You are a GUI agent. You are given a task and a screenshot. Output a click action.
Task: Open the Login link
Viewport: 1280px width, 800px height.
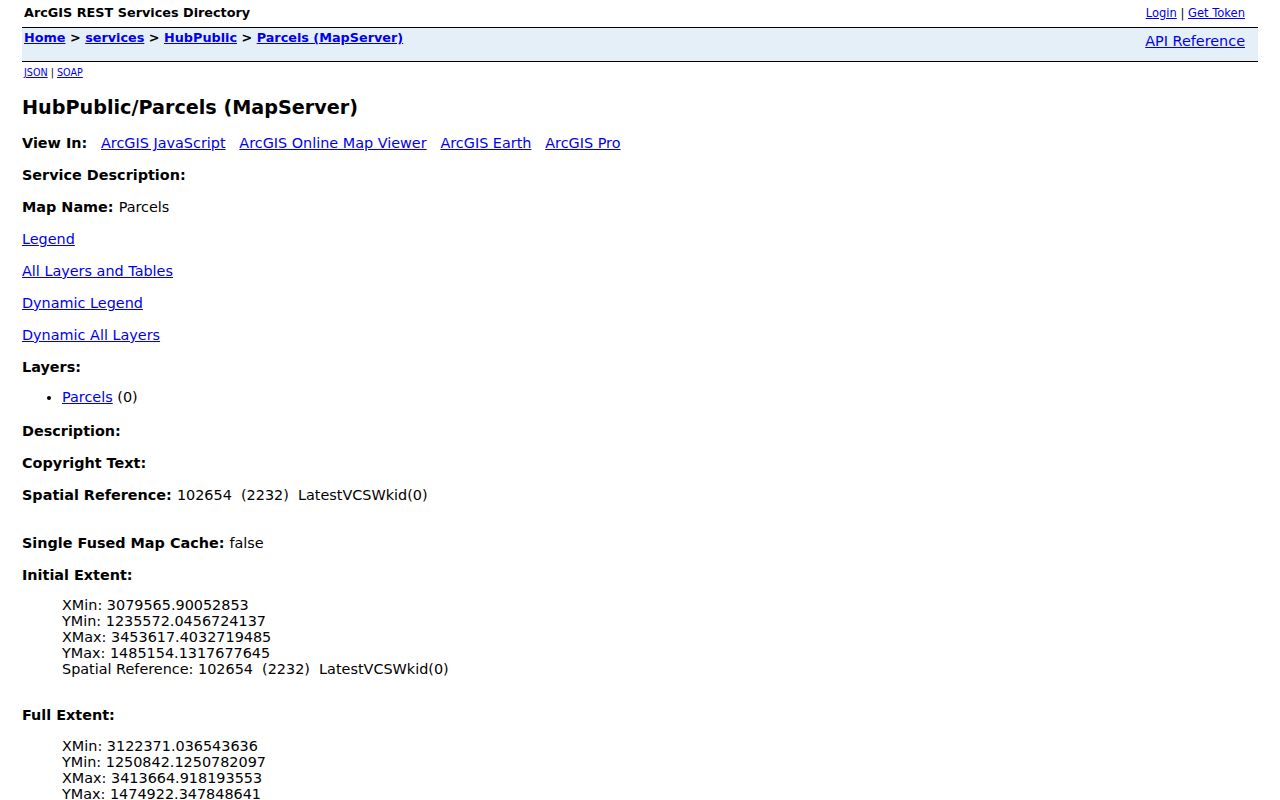click(1161, 13)
